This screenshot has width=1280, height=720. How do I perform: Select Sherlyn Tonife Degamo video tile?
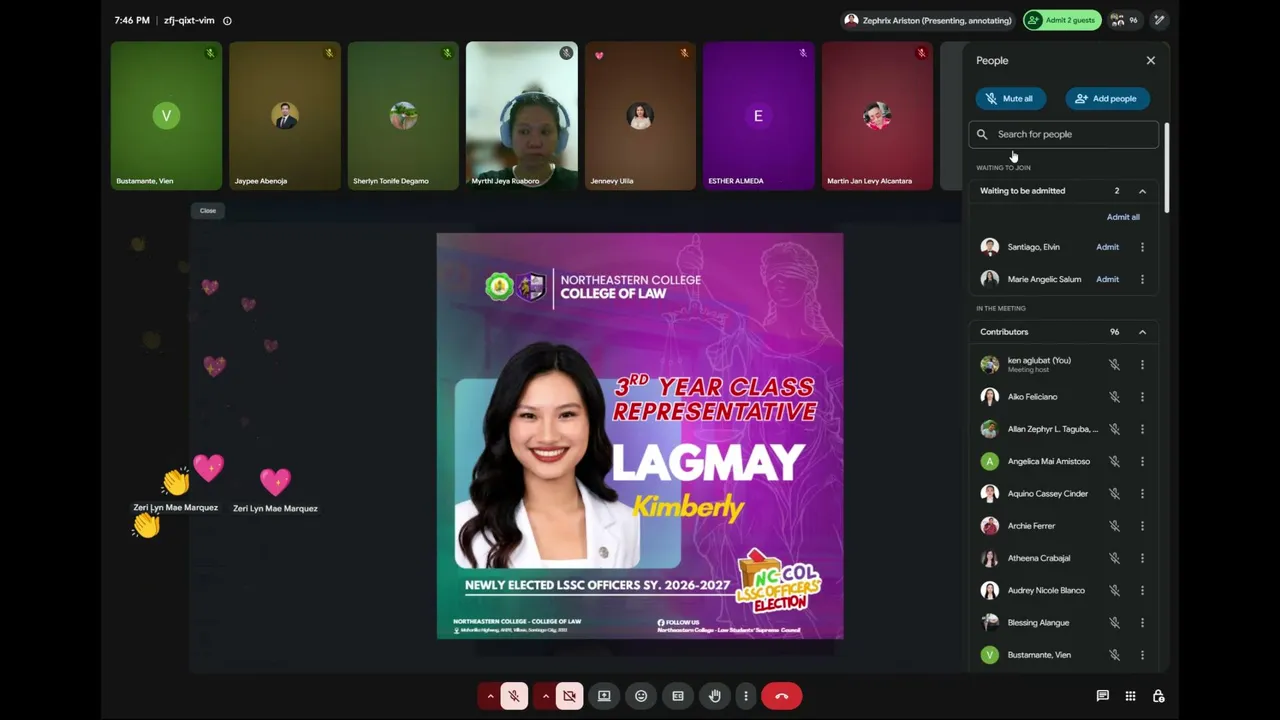403,115
